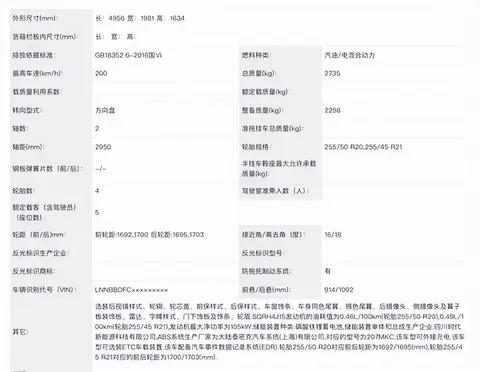The image size is (480, 372).
Task: Select the 额定载客 seat count value 5
Action: coord(97,212)
